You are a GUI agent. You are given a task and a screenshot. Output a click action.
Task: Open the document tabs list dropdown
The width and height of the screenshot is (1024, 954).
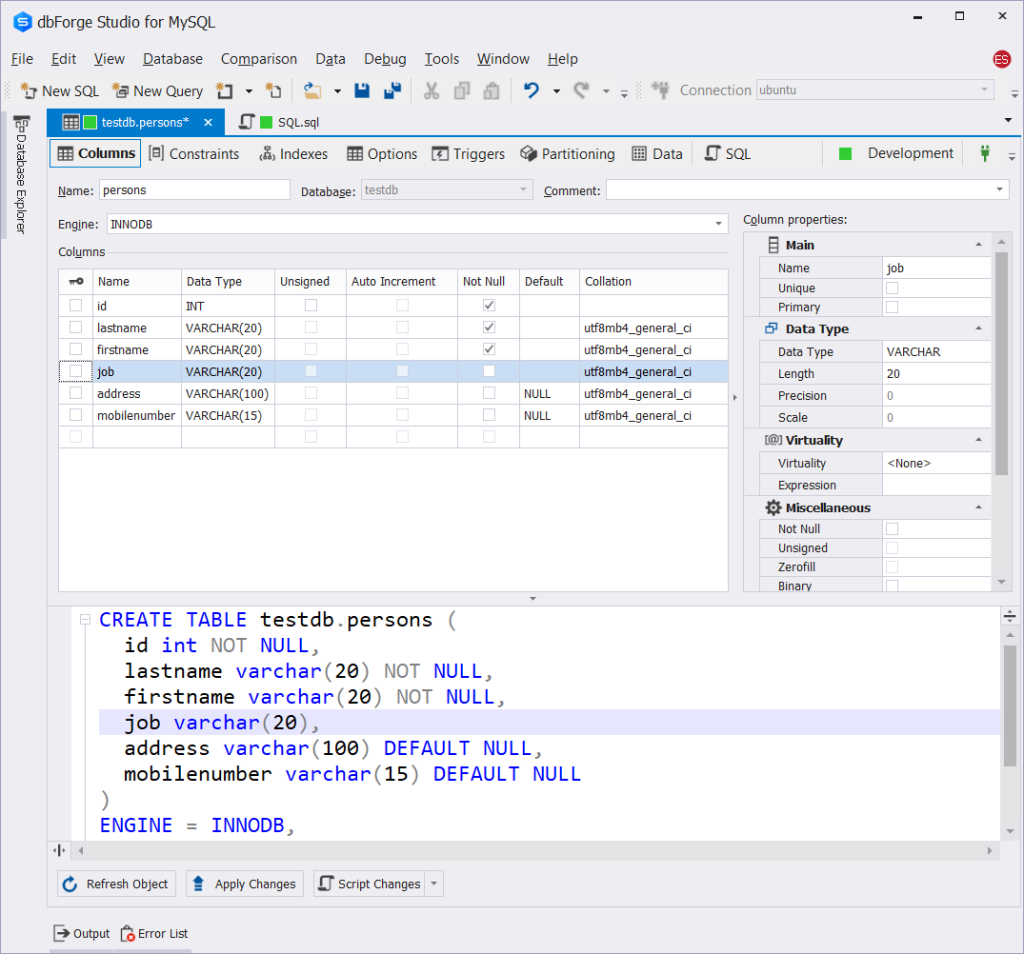1008,120
